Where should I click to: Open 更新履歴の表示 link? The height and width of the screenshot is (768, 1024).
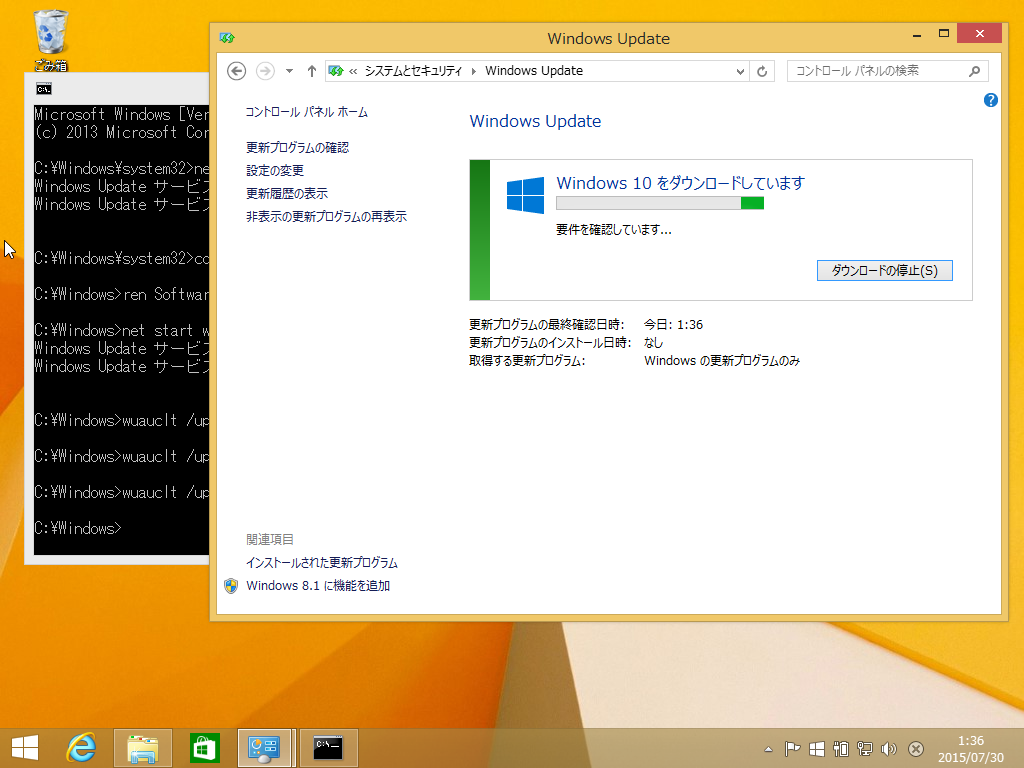tap(287, 193)
